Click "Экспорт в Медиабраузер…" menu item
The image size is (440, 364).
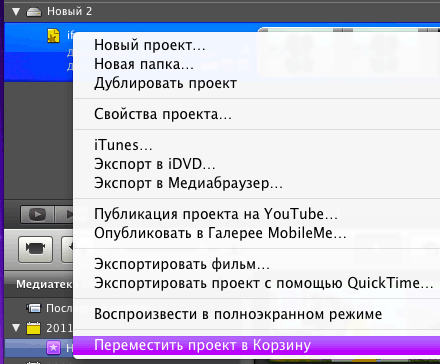[x=256, y=183]
